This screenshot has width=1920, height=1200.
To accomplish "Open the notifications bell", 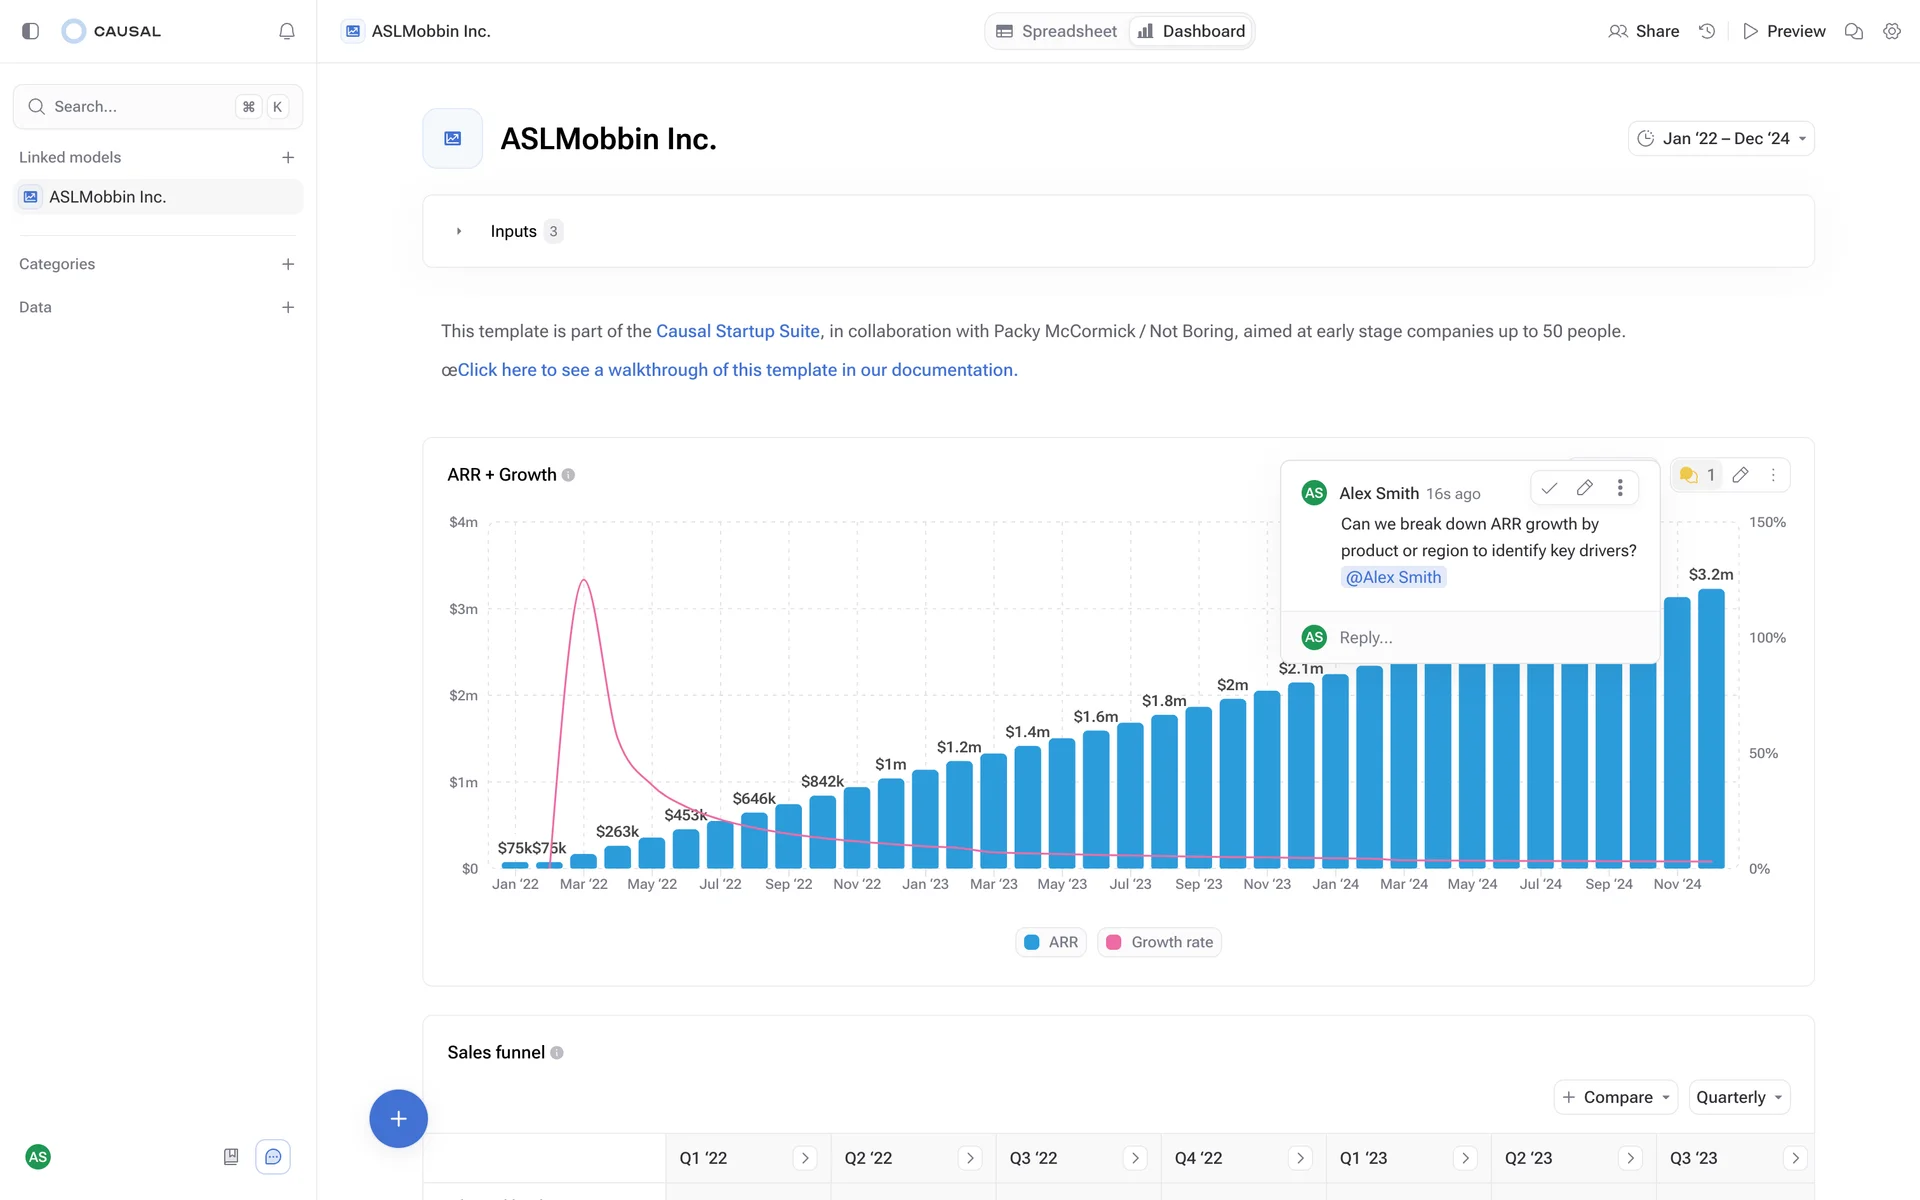I will pos(287,31).
